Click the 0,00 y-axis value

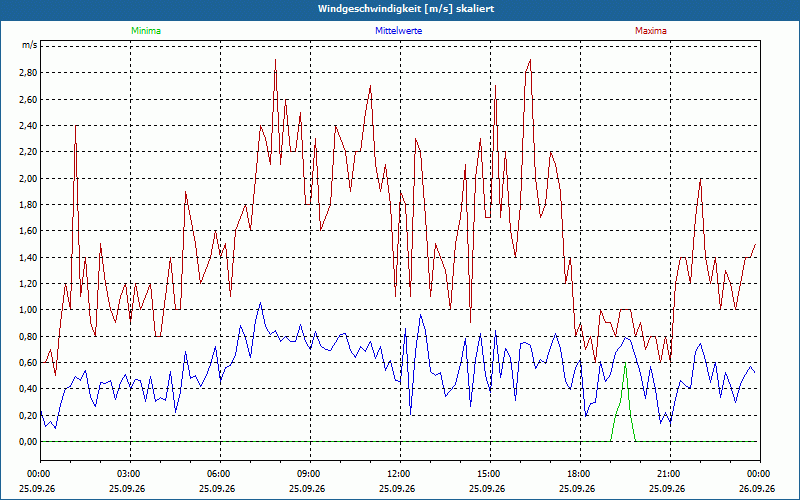click(x=29, y=442)
